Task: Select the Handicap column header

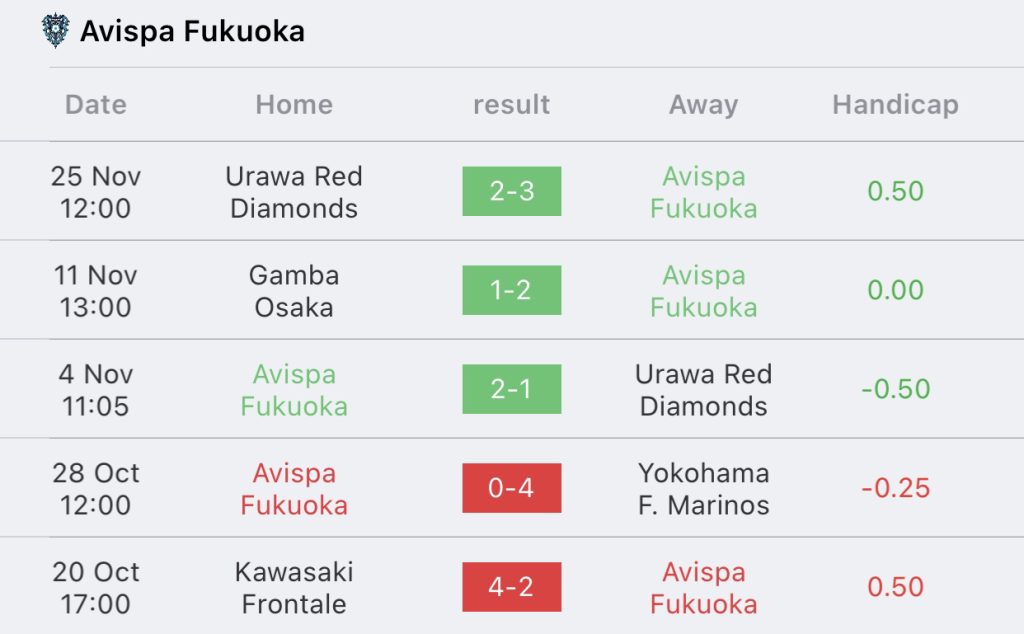Action: click(895, 104)
